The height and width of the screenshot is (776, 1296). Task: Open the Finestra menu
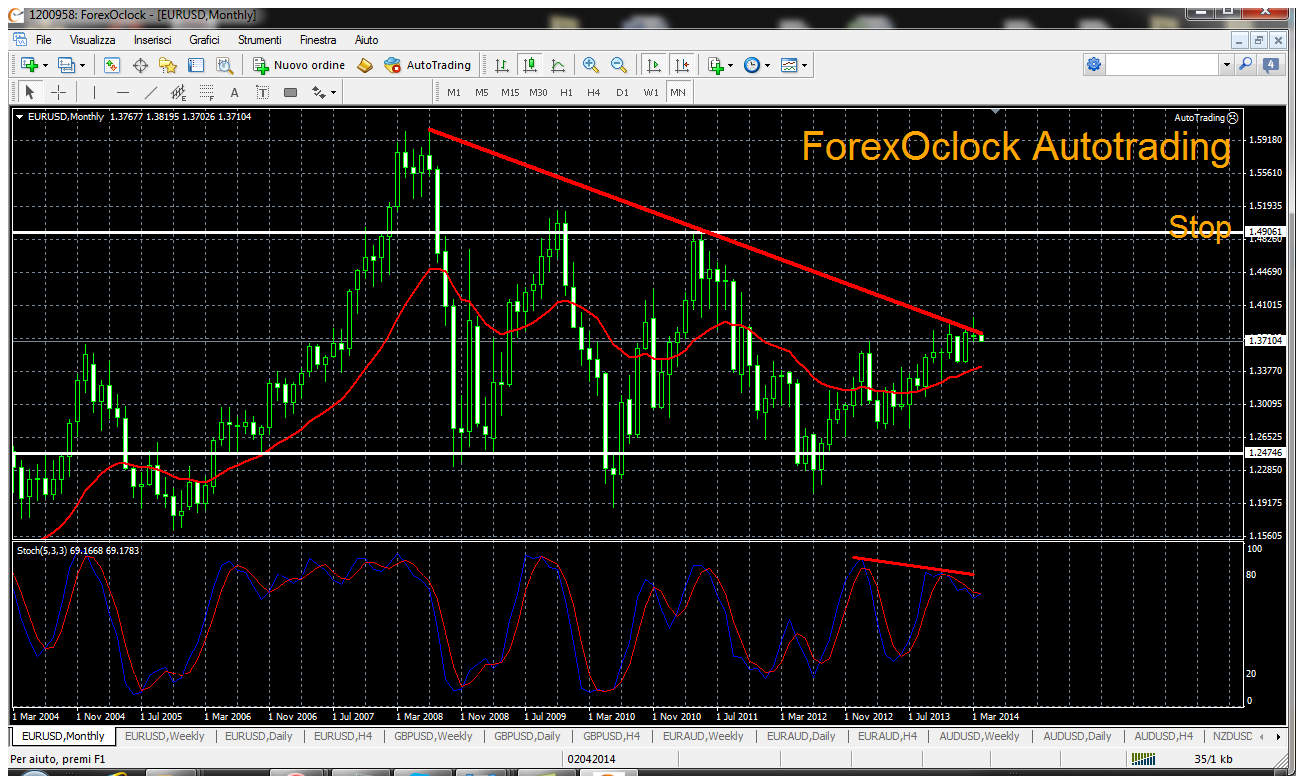pos(318,40)
